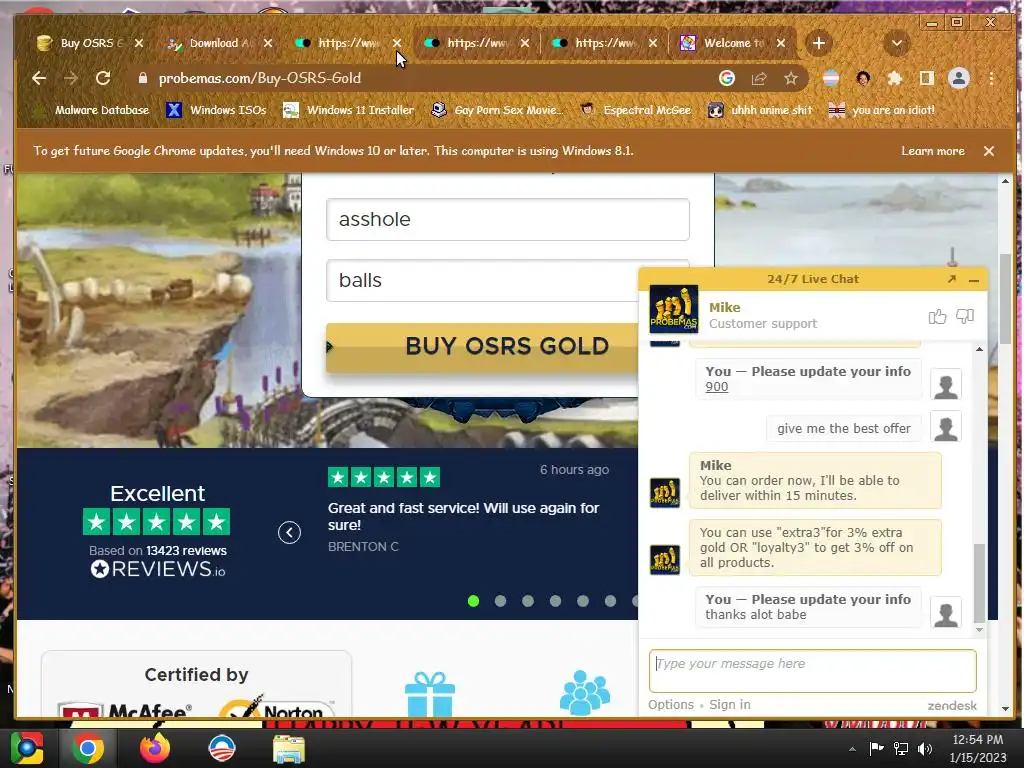Open 'you are an idiot!' bookmark
1024x768 pixels.
click(882, 110)
